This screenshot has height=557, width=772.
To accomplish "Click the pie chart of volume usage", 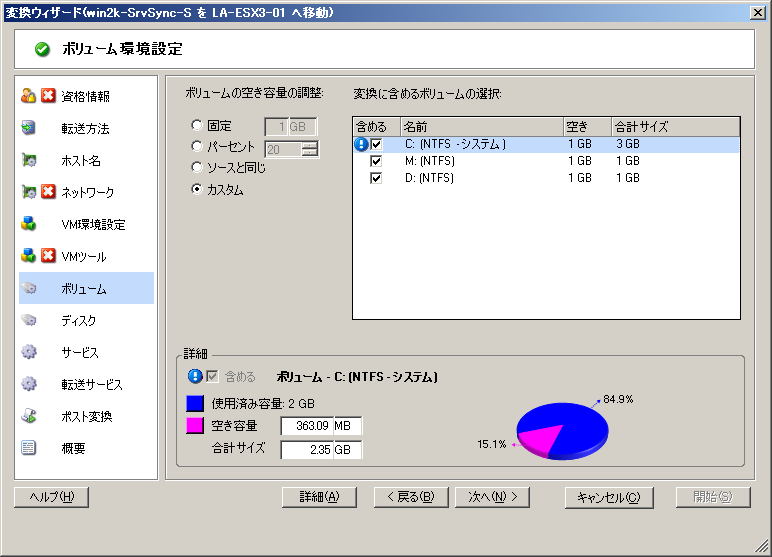I will (x=562, y=431).
